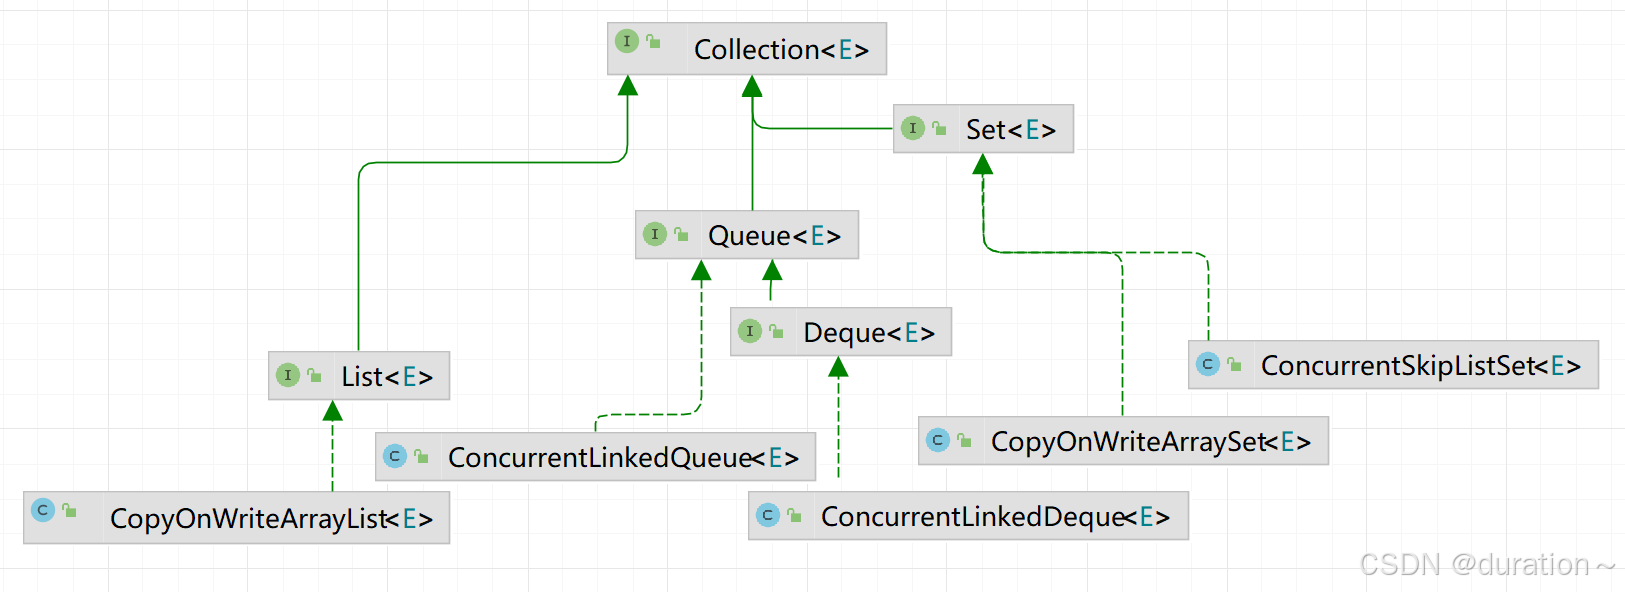Select the ConcurrentLinkedDeque<E> label
This screenshot has height=592, width=1625.
click(996, 516)
